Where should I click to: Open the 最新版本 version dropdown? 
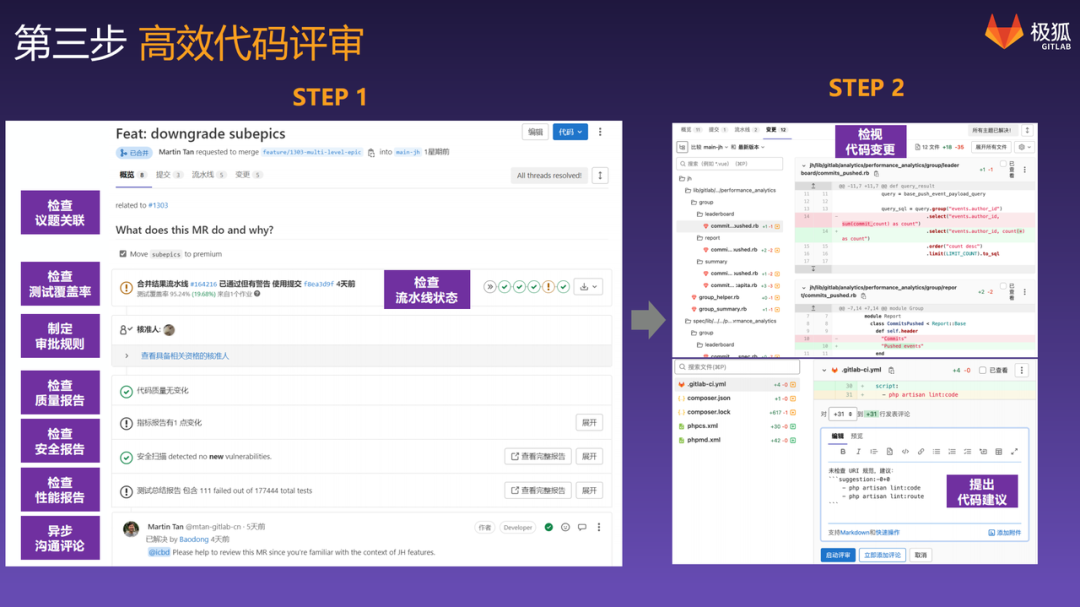tap(752, 147)
